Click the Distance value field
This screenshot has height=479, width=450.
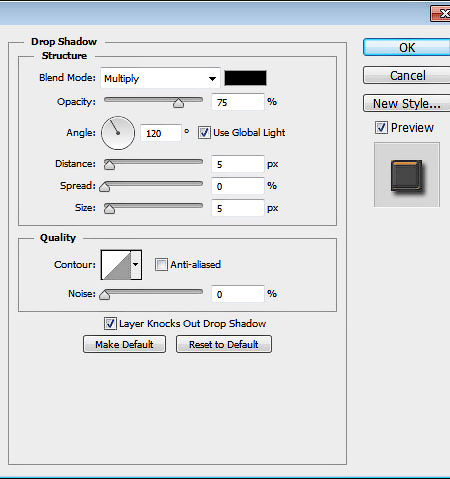(238, 164)
